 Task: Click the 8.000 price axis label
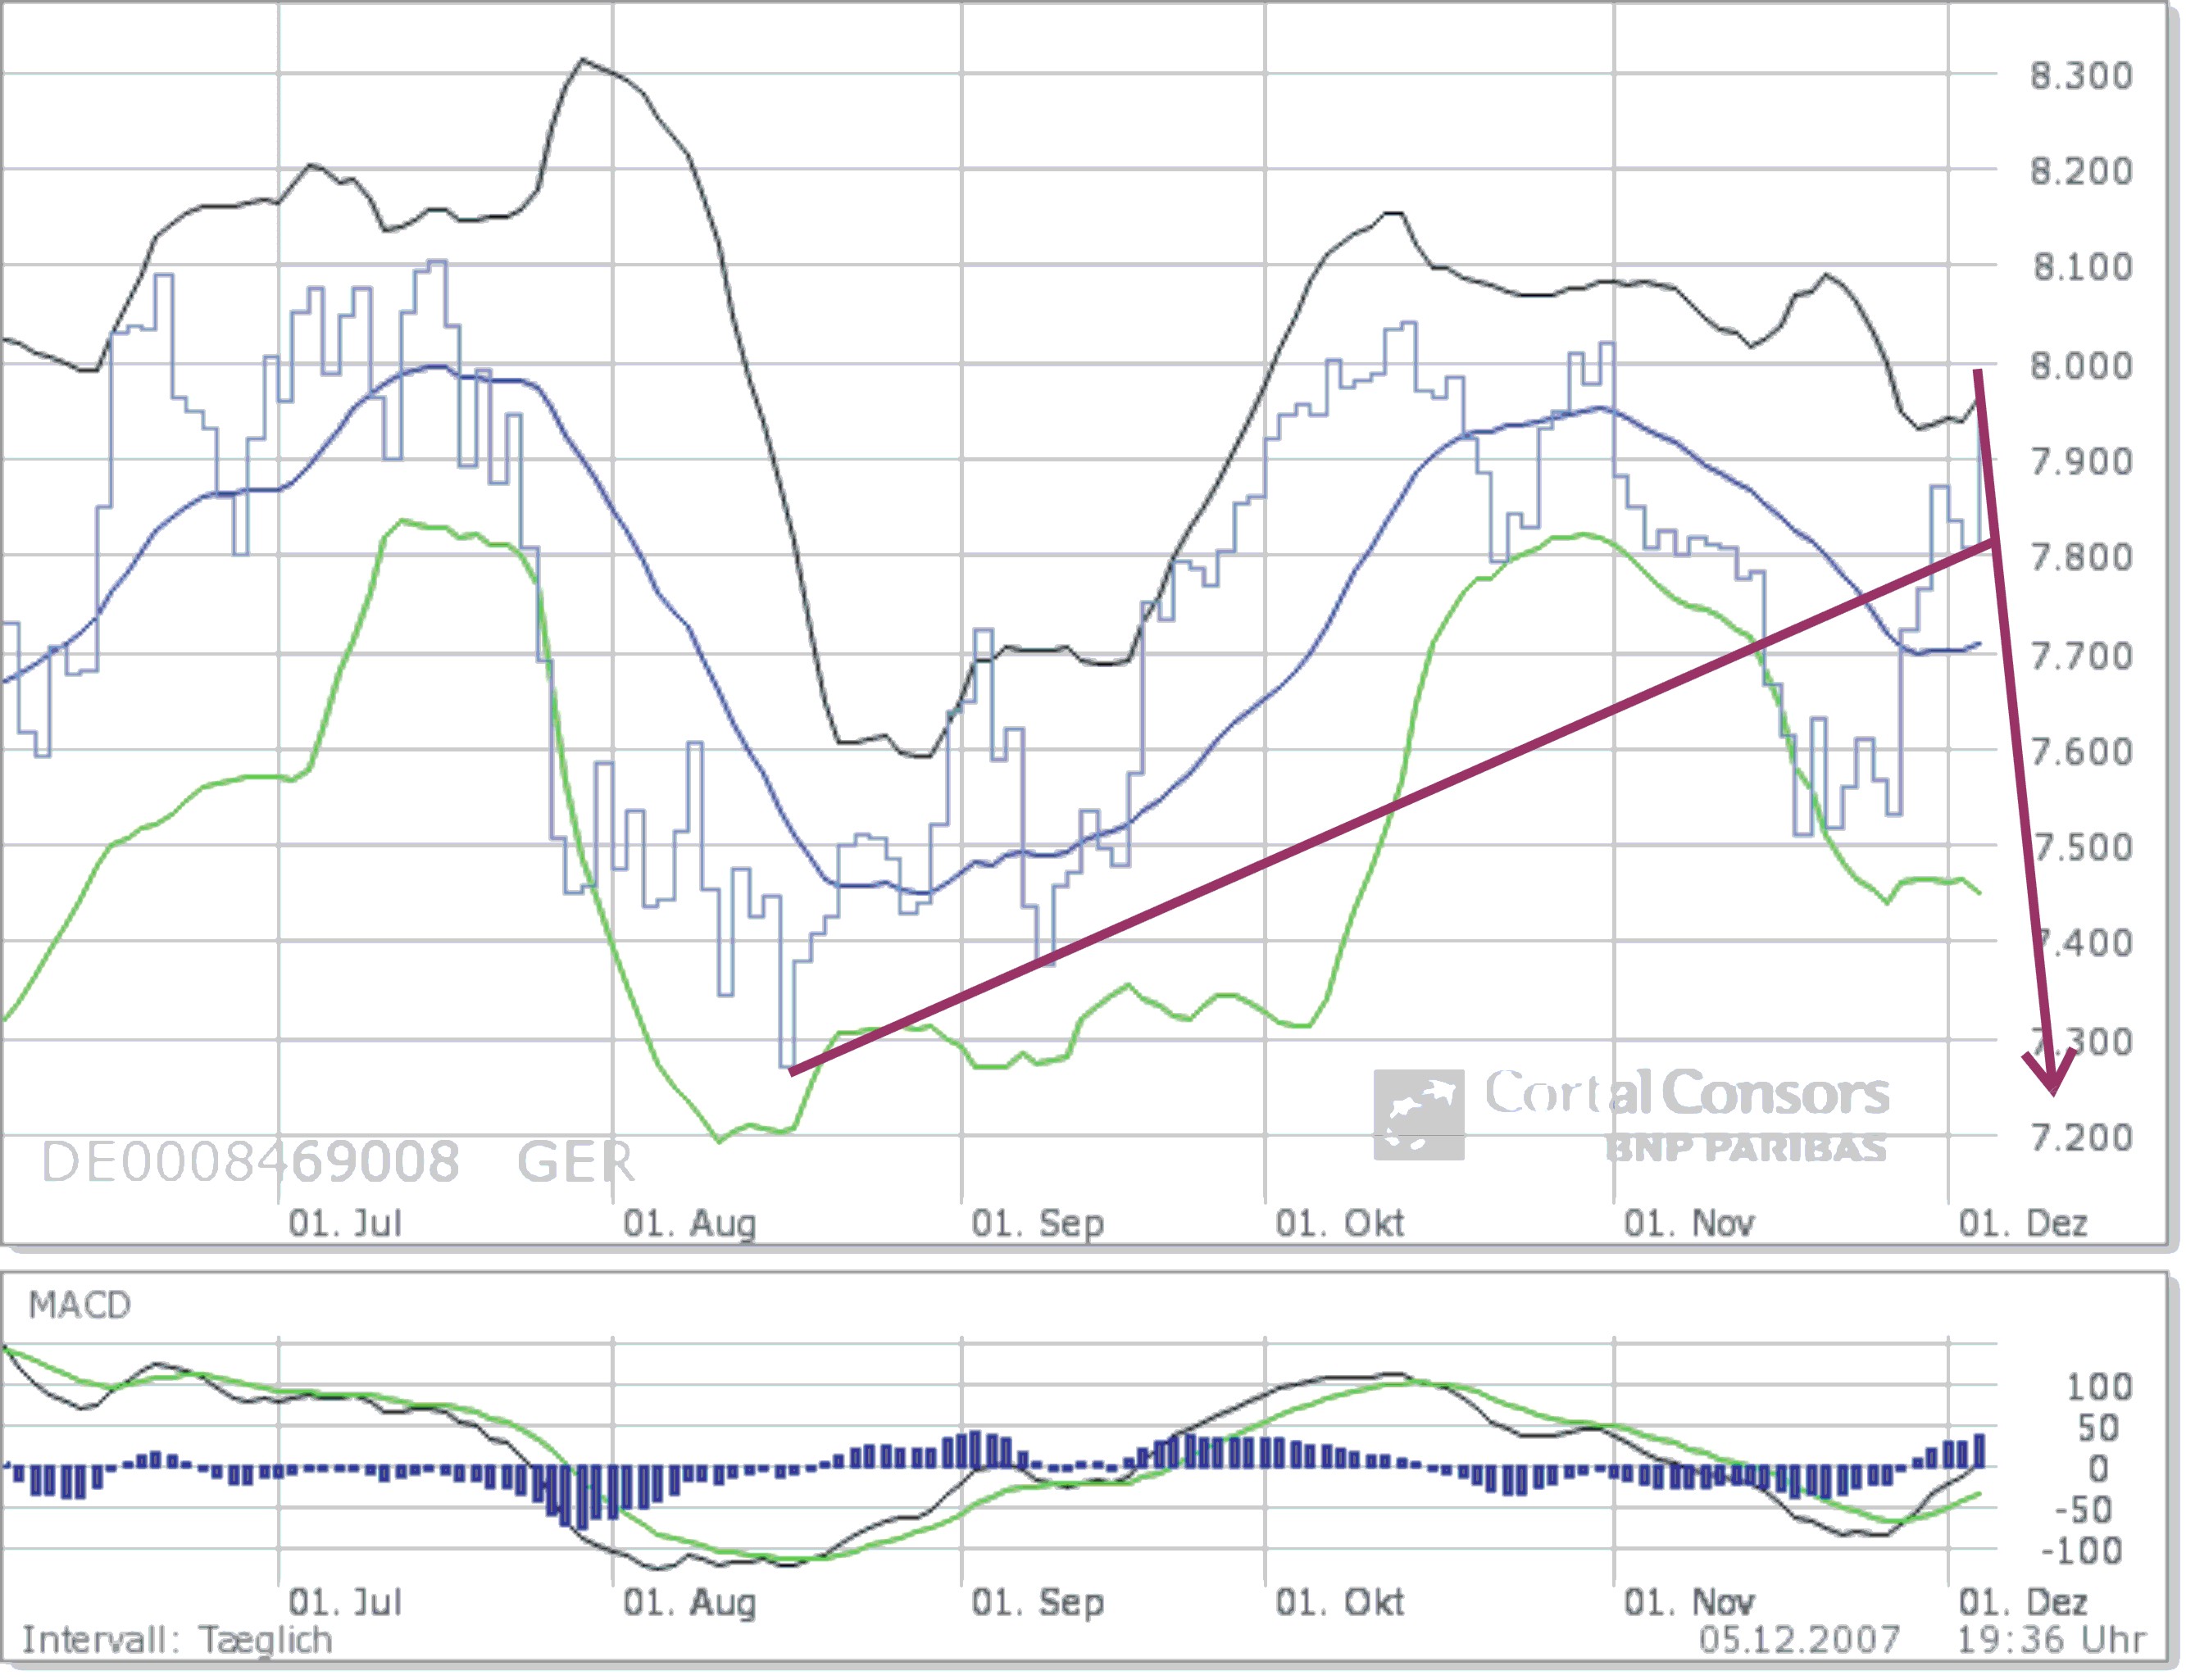(x=2080, y=365)
